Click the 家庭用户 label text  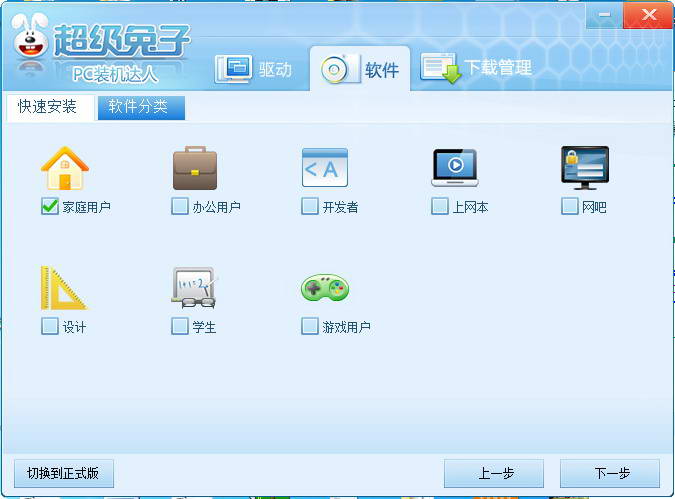point(87,207)
